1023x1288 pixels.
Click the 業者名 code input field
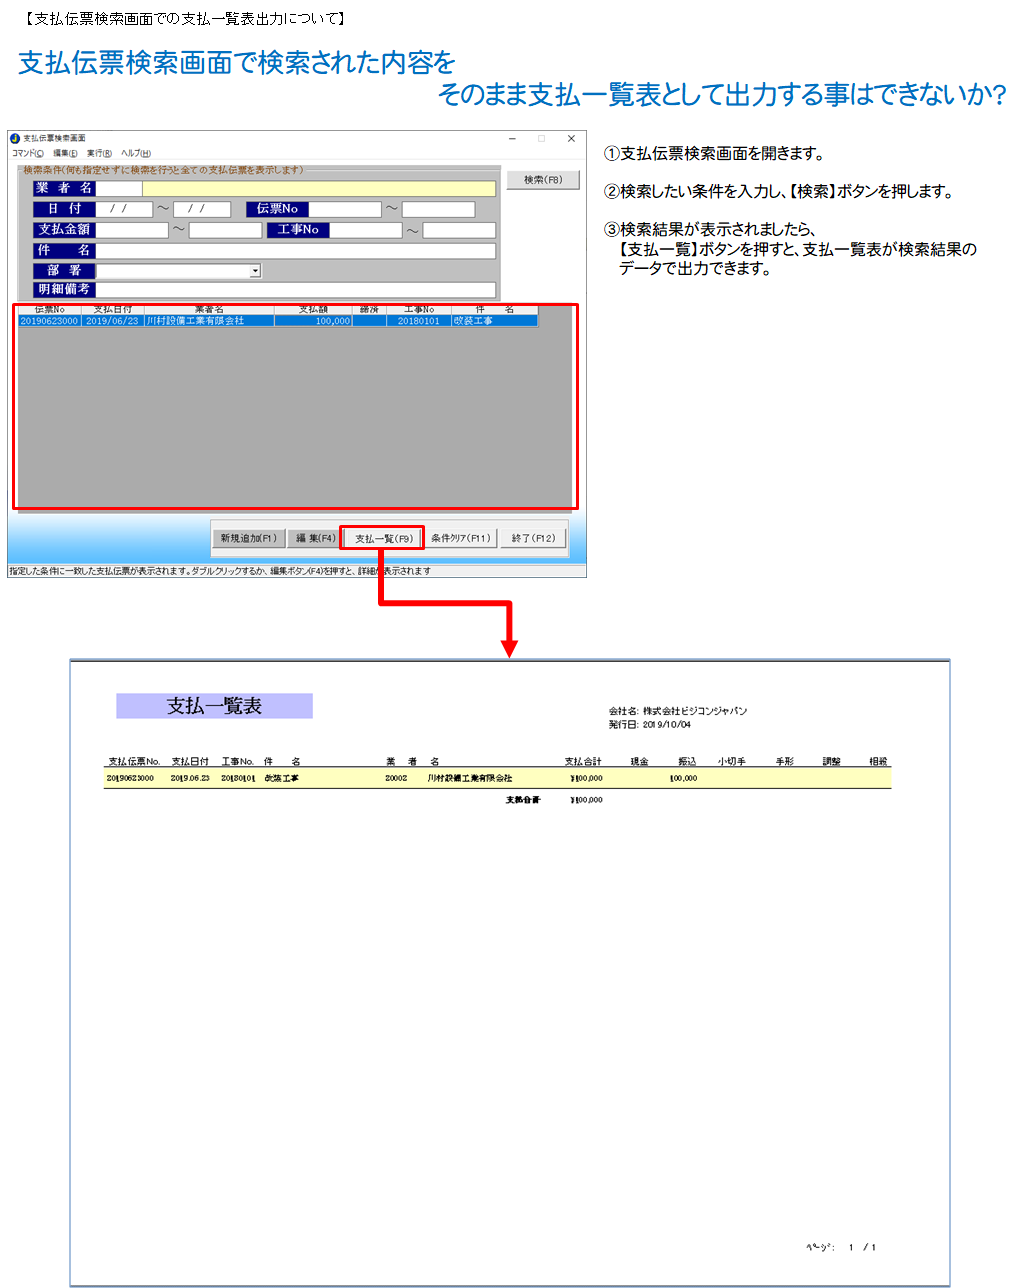tap(119, 189)
